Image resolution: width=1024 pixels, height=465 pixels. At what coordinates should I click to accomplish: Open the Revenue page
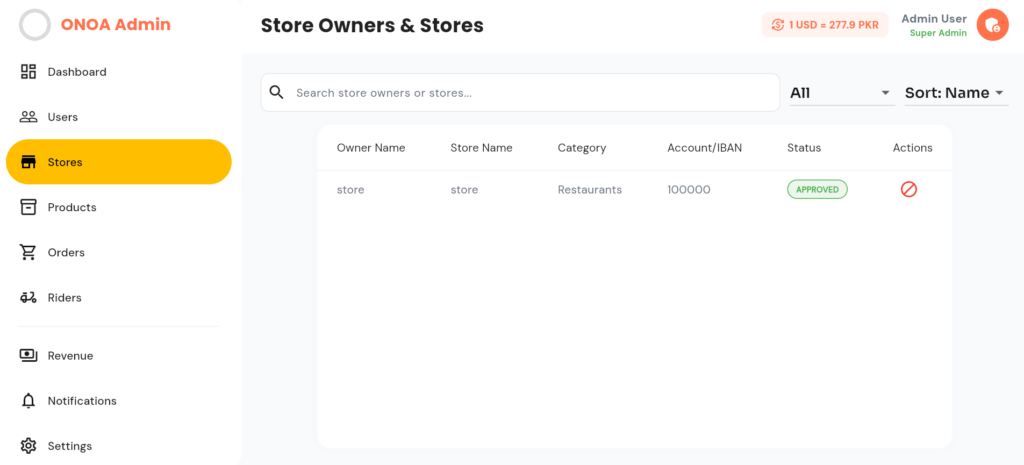119,355
